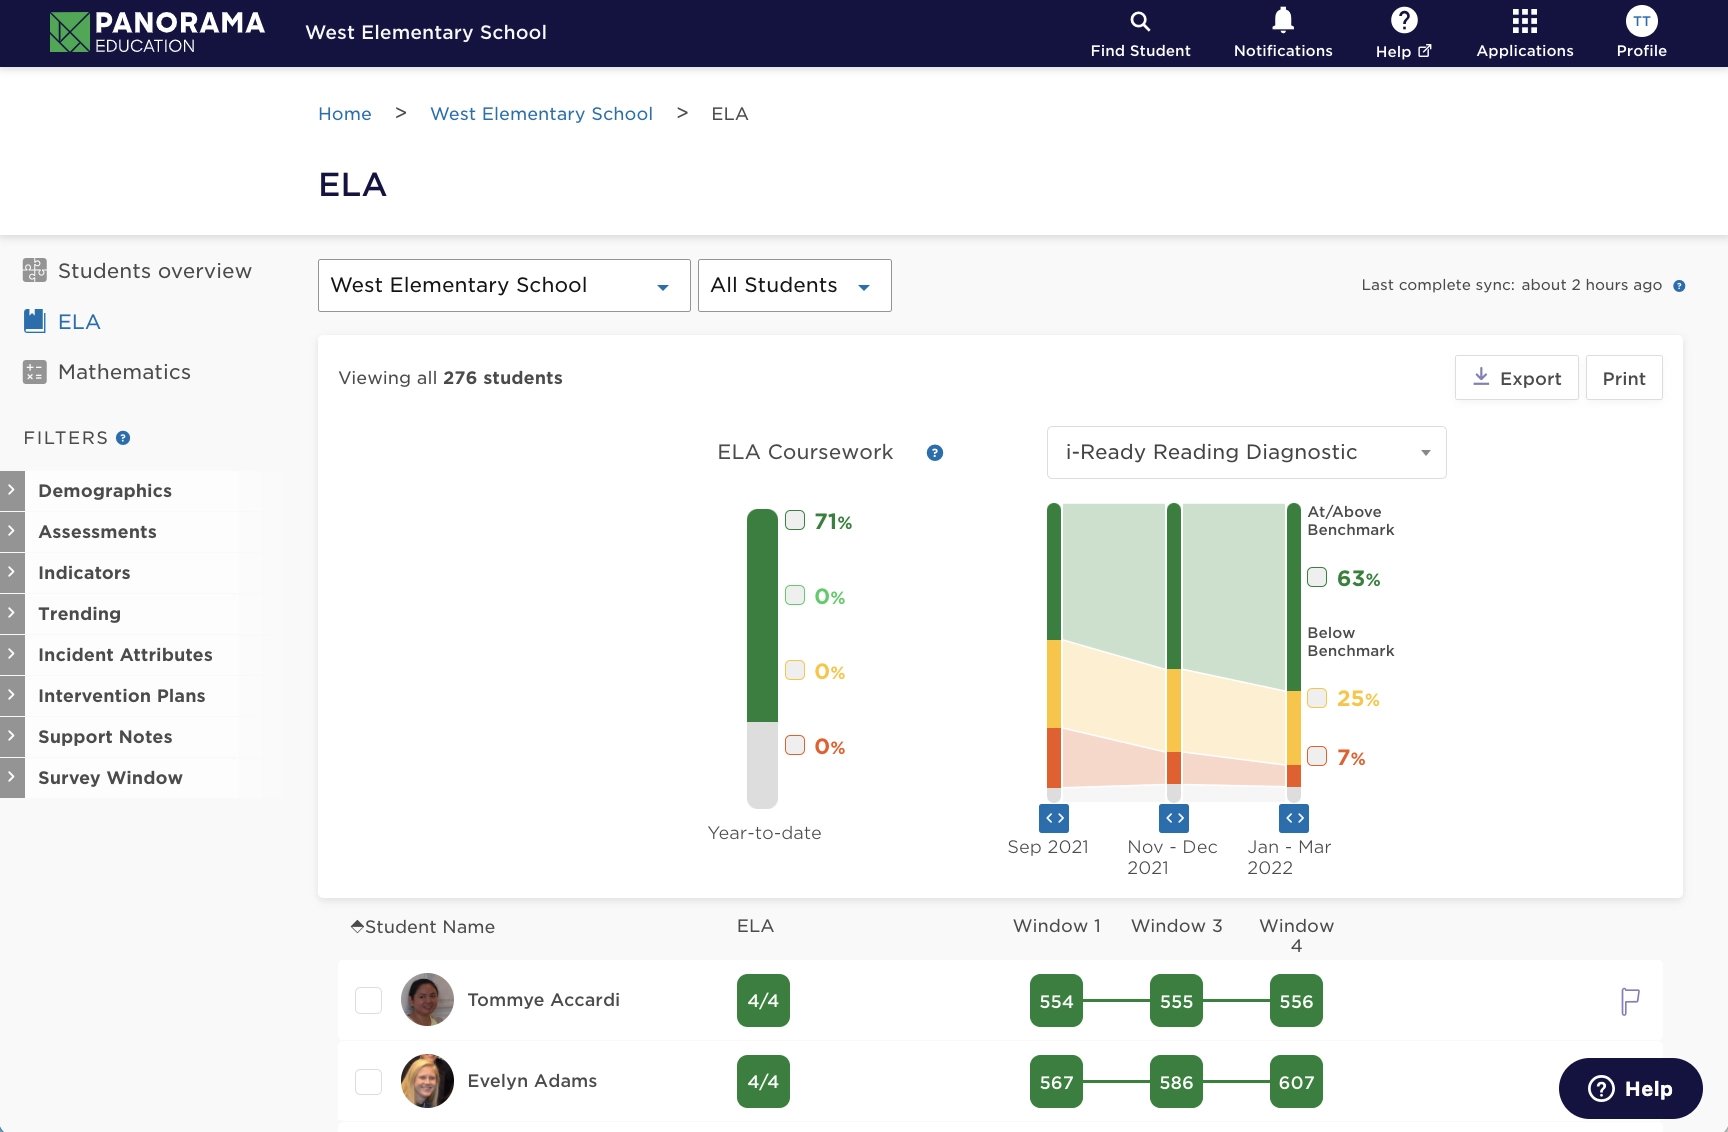Screen dimensions: 1728x1132
Task: Open All Students dropdown
Action: point(794,285)
